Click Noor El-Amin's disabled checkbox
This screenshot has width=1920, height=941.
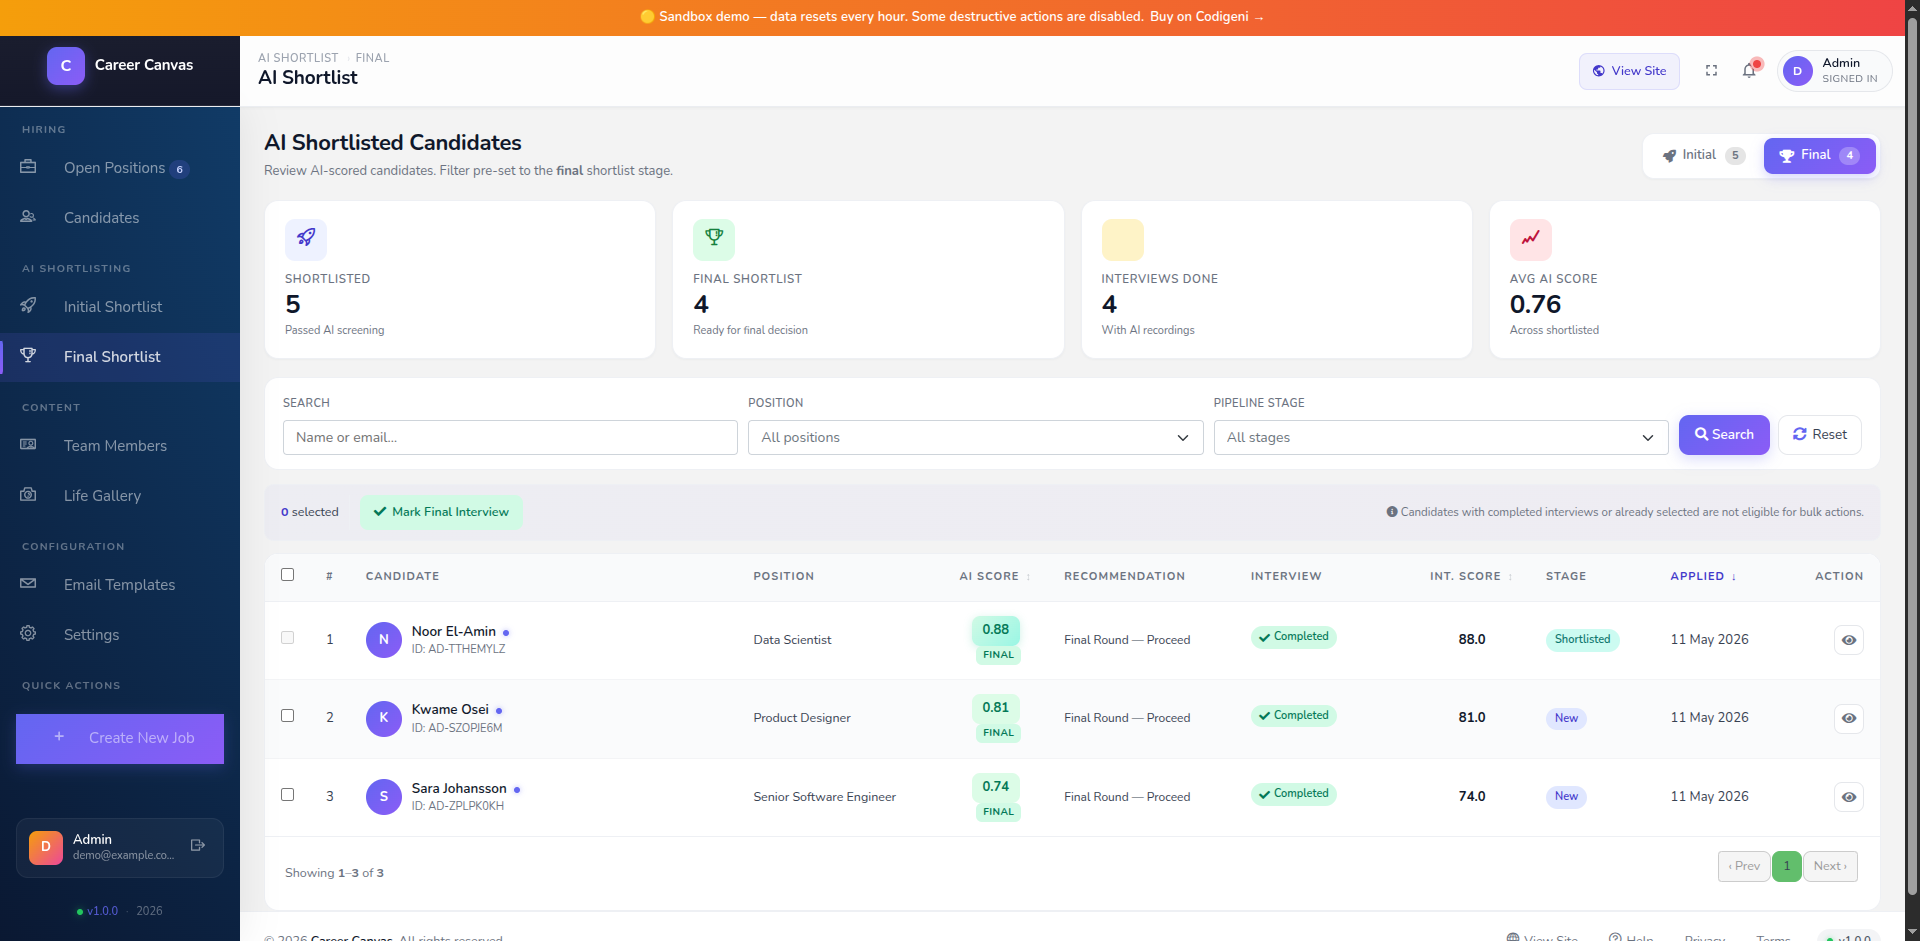click(x=288, y=638)
